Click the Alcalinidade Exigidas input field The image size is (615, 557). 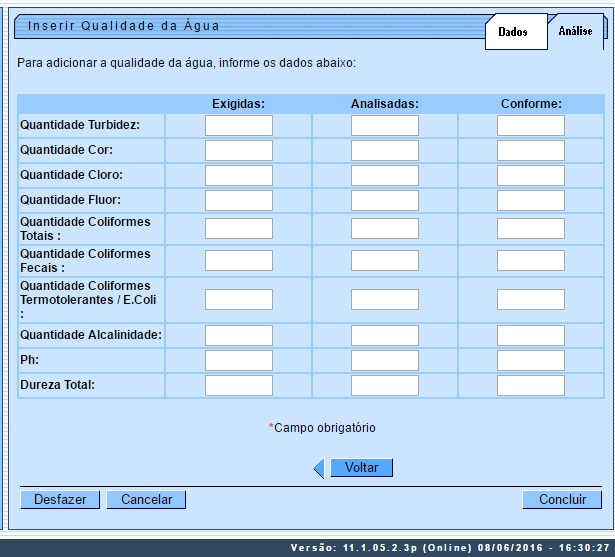click(x=238, y=336)
